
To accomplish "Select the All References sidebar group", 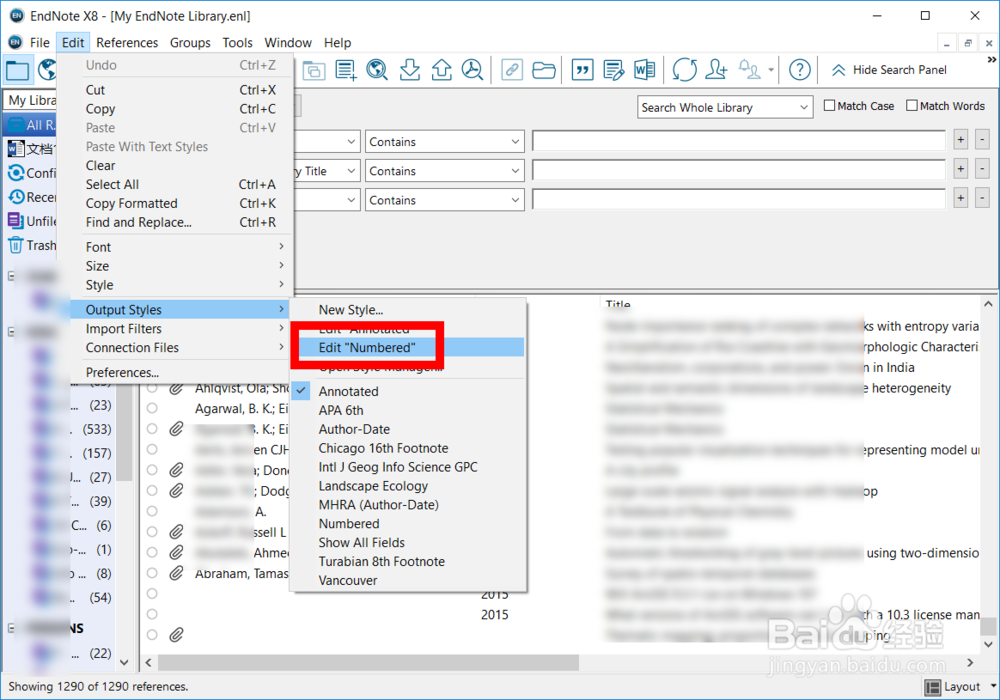I will point(31,125).
